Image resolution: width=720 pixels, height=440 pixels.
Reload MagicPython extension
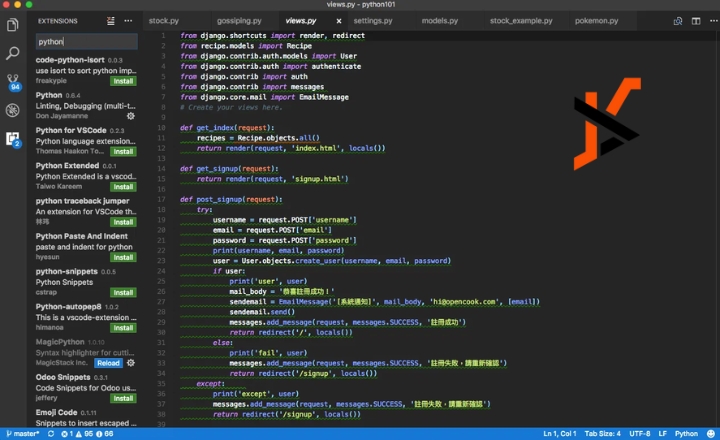pos(108,363)
